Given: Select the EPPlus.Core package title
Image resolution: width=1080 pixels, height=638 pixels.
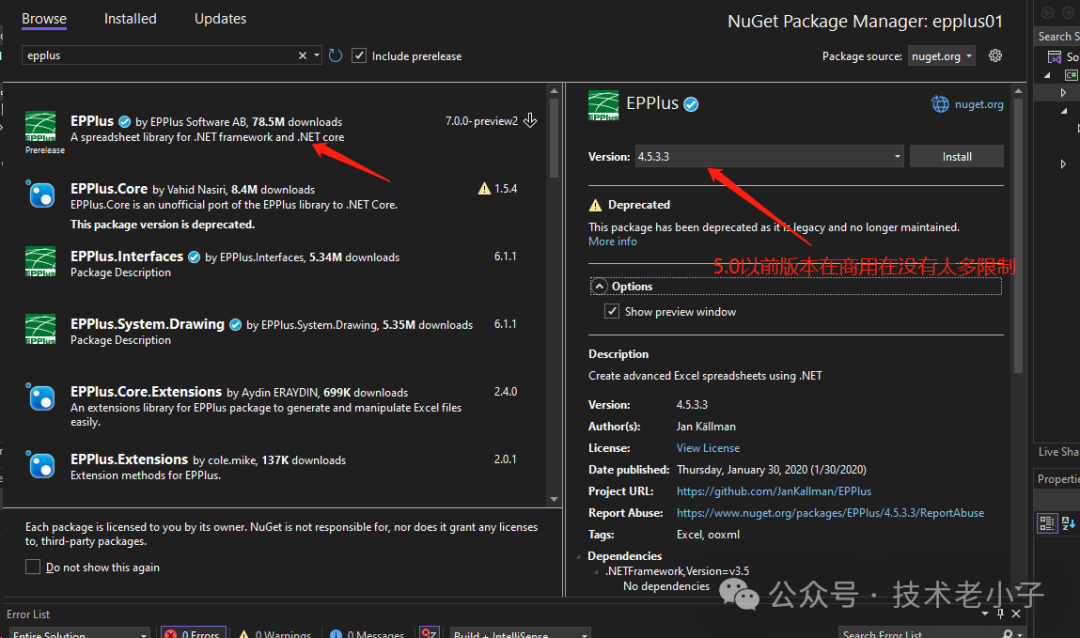Looking at the screenshot, I should tap(109, 189).
